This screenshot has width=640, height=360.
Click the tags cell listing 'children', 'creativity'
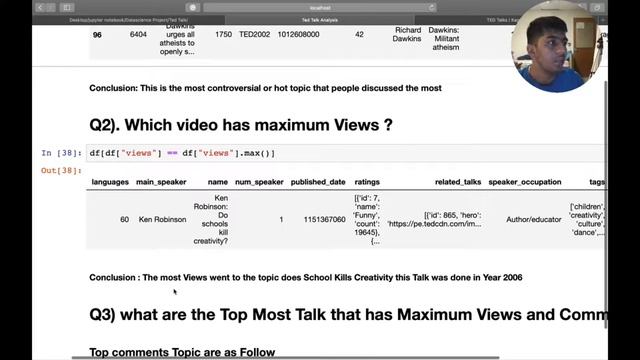[587, 220]
